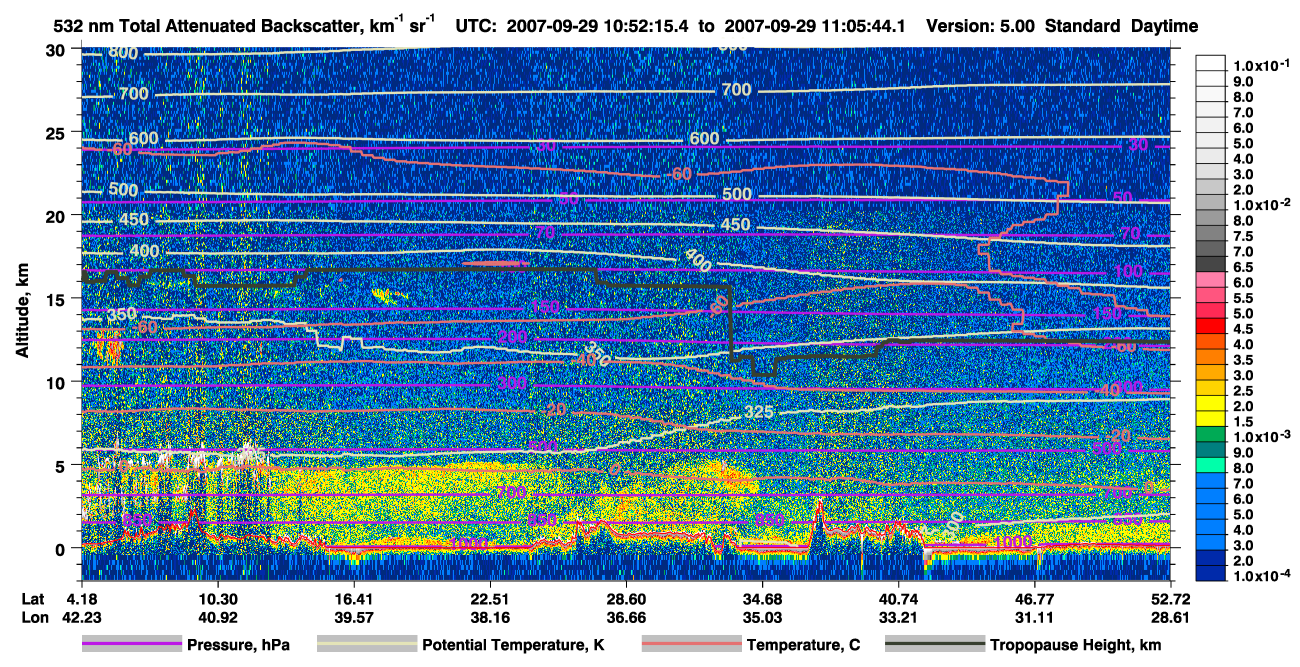Click the color bar label '2.5'
Viewport: 1300px width, 667px height.
tap(1243, 391)
